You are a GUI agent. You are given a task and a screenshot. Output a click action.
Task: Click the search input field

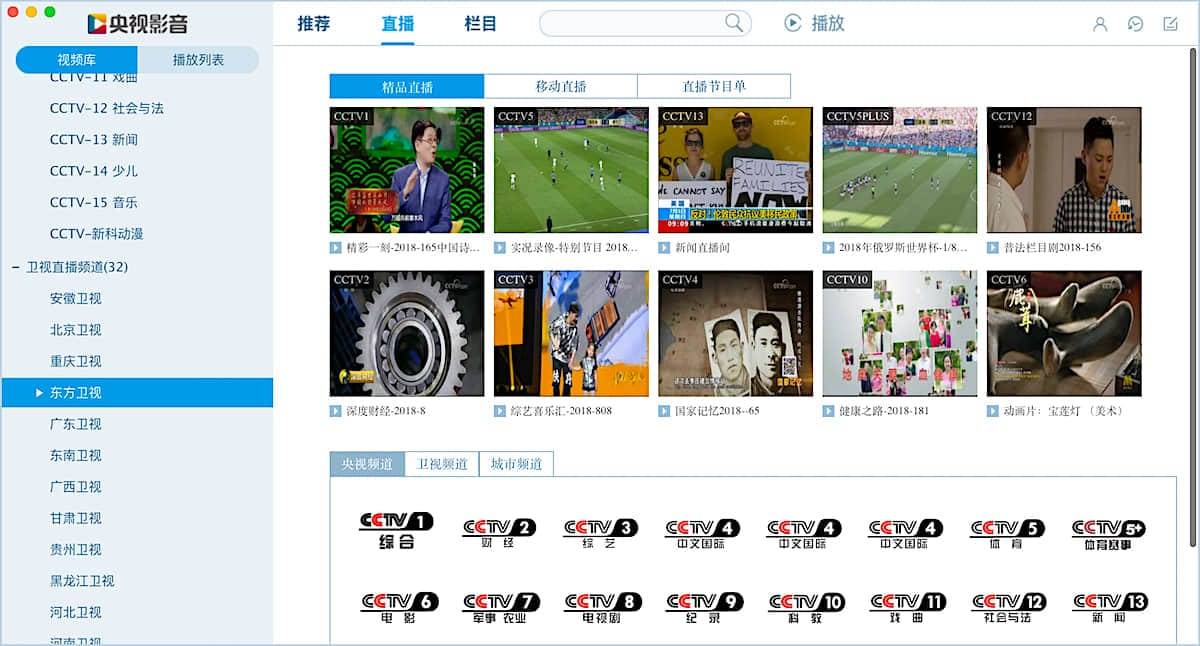pos(630,24)
